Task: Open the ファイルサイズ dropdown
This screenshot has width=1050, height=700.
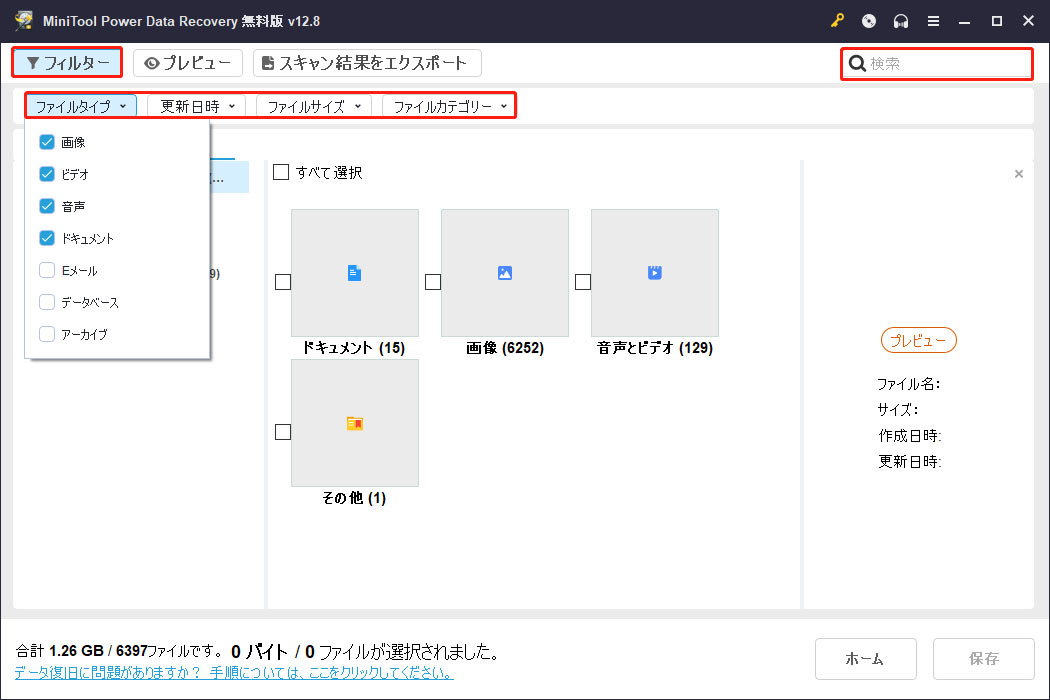Action: pos(310,105)
